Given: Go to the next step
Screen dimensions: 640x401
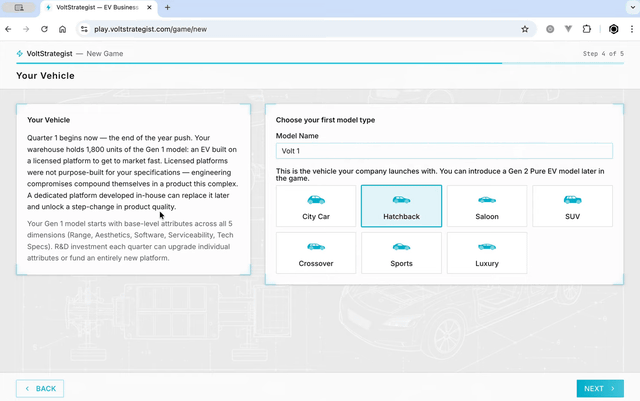Looking at the screenshot, I should pyautogui.click(x=600, y=388).
